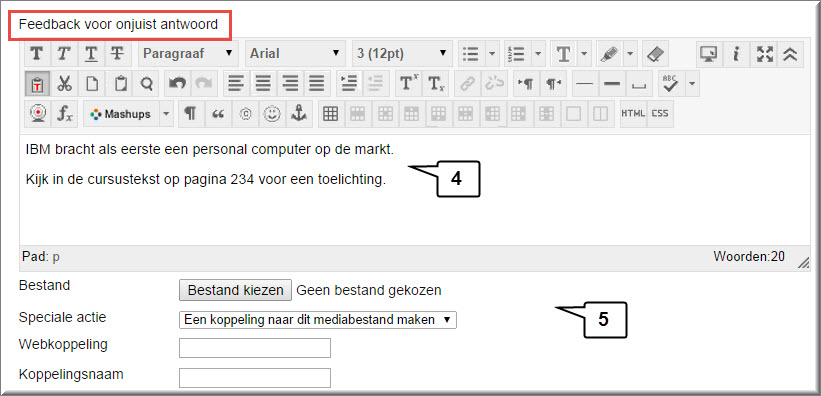Justify text fully
Image resolution: width=821 pixels, height=396 pixels.
coord(317,84)
